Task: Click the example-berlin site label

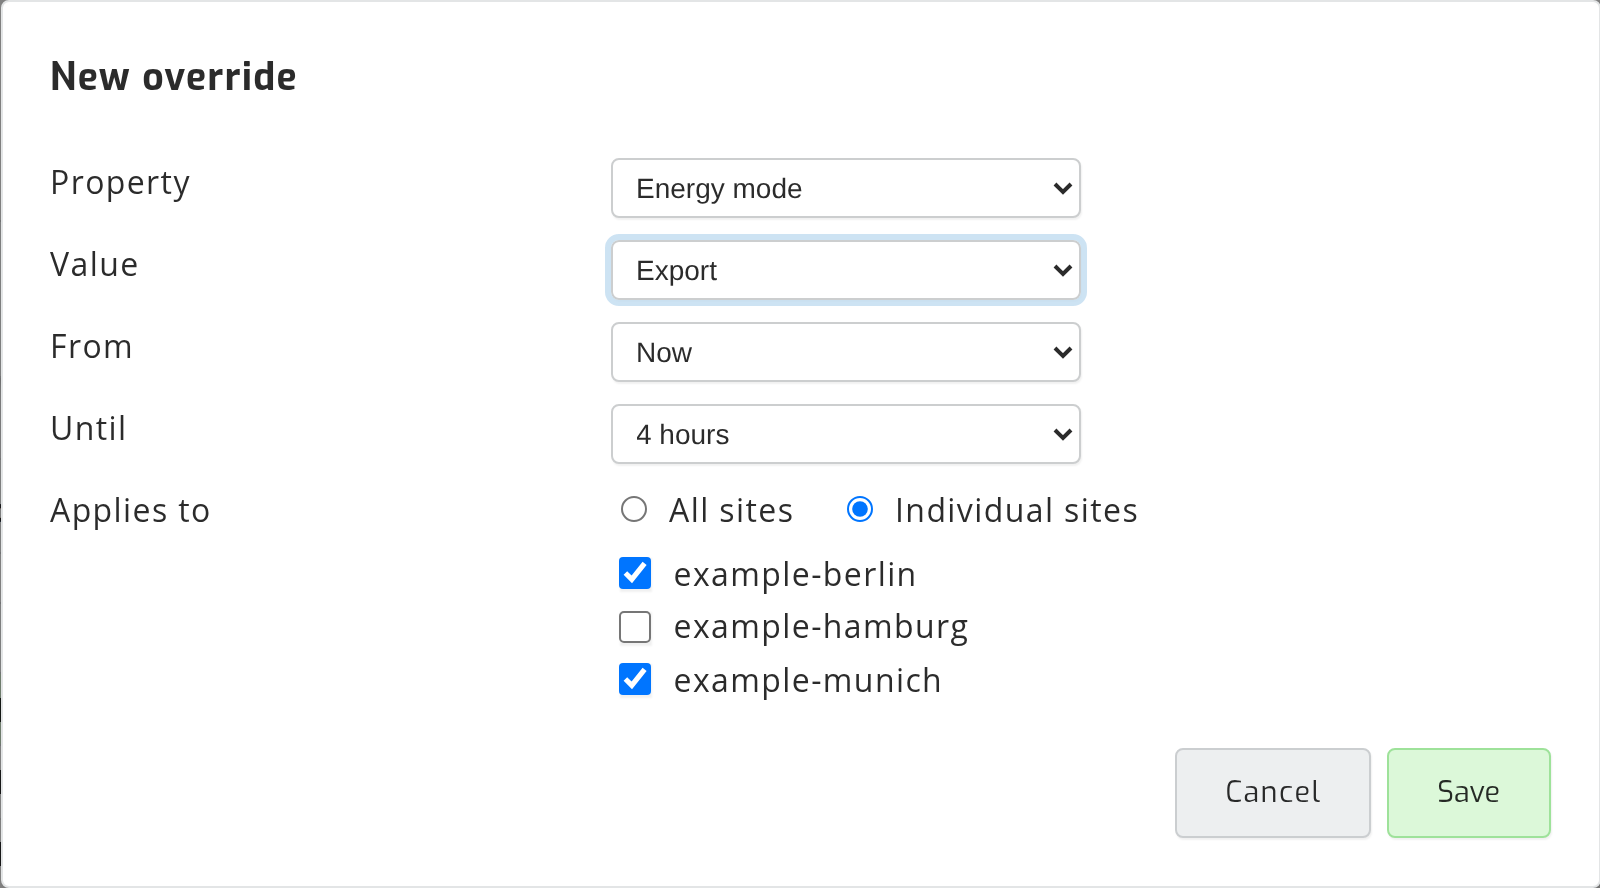Action: (x=795, y=574)
